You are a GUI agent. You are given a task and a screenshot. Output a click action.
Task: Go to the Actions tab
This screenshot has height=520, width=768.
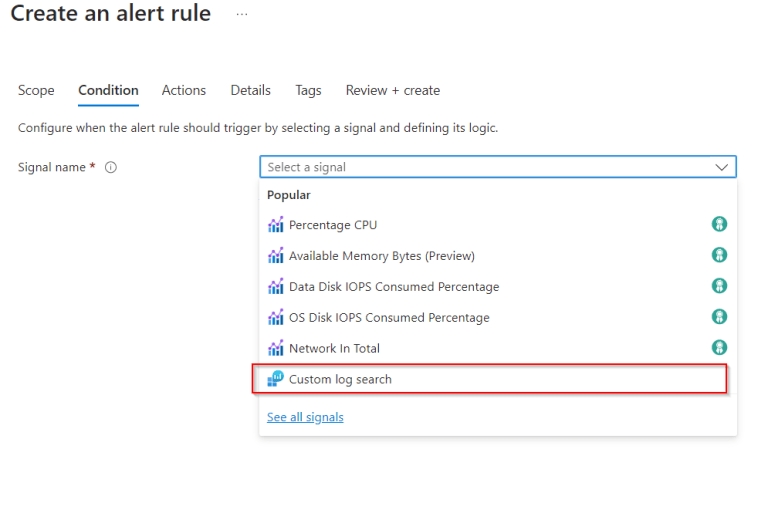pyautogui.click(x=184, y=91)
